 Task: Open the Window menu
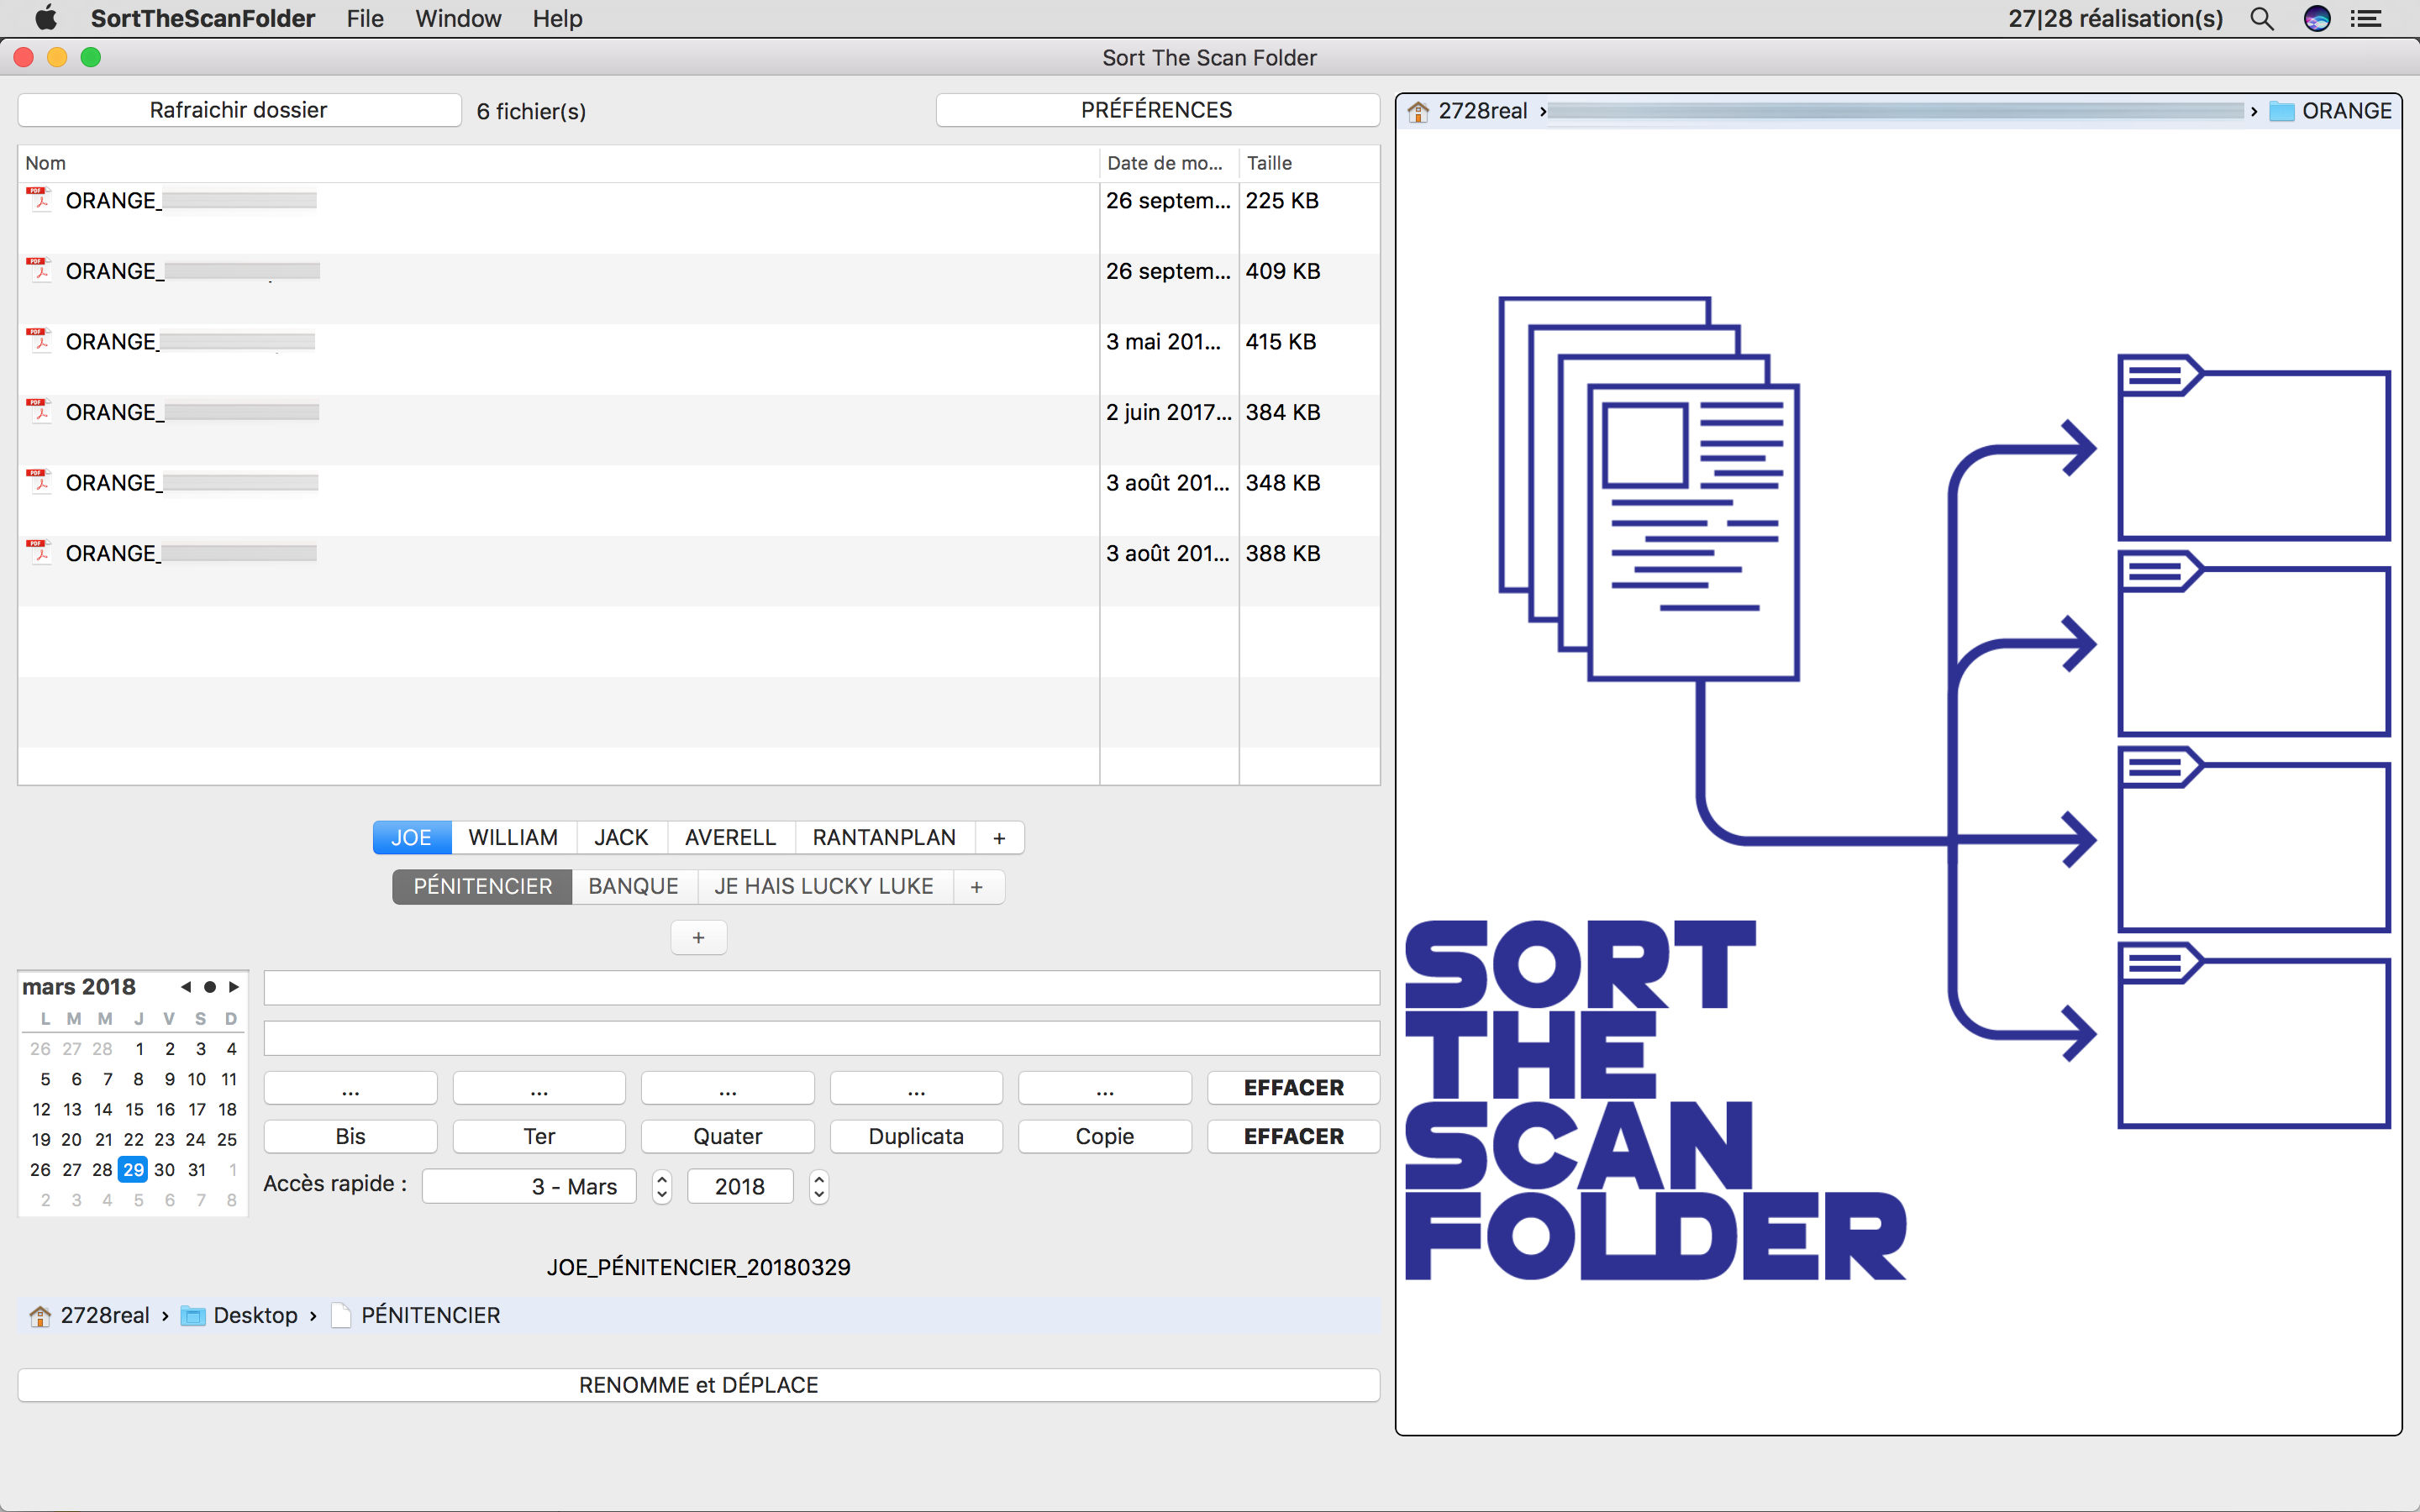click(458, 18)
